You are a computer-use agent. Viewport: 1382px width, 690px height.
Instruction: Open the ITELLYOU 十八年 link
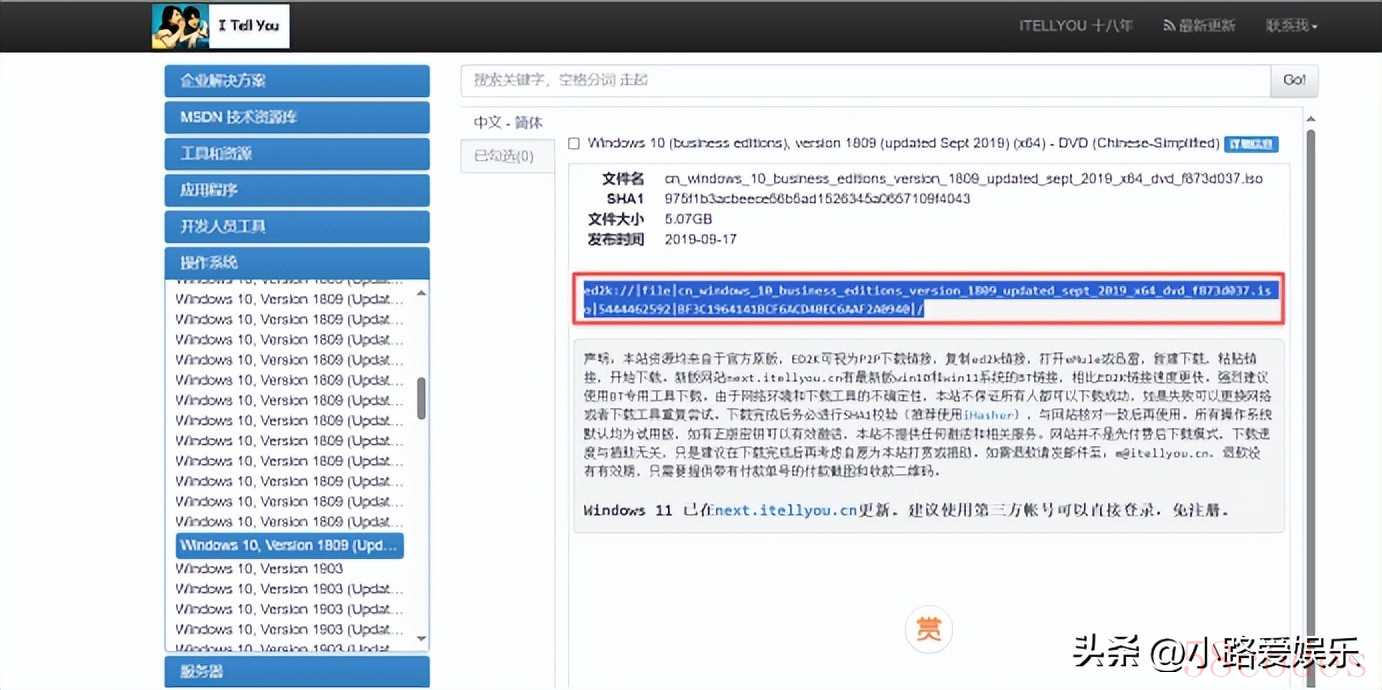pos(1075,26)
